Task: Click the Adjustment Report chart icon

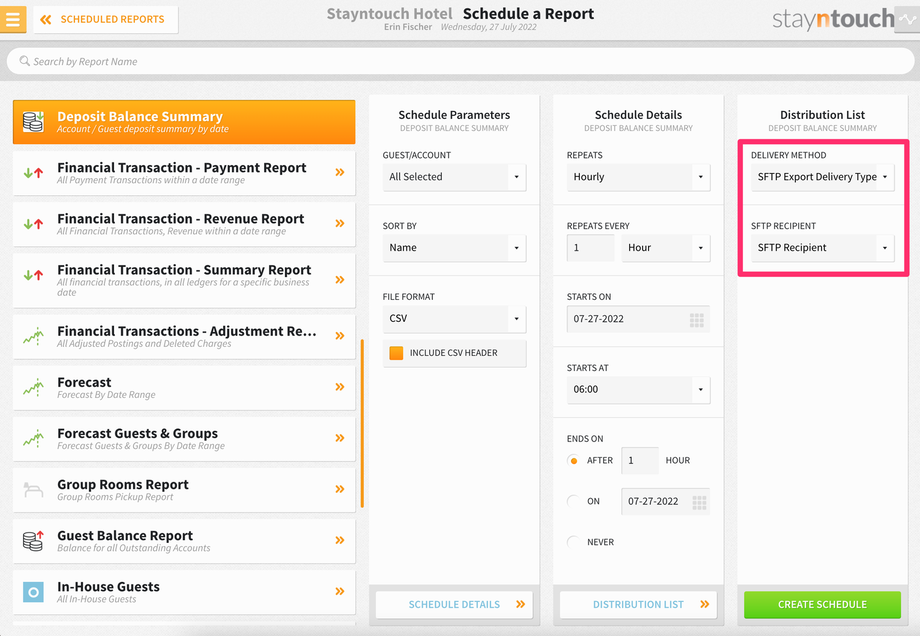Action: point(33,336)
